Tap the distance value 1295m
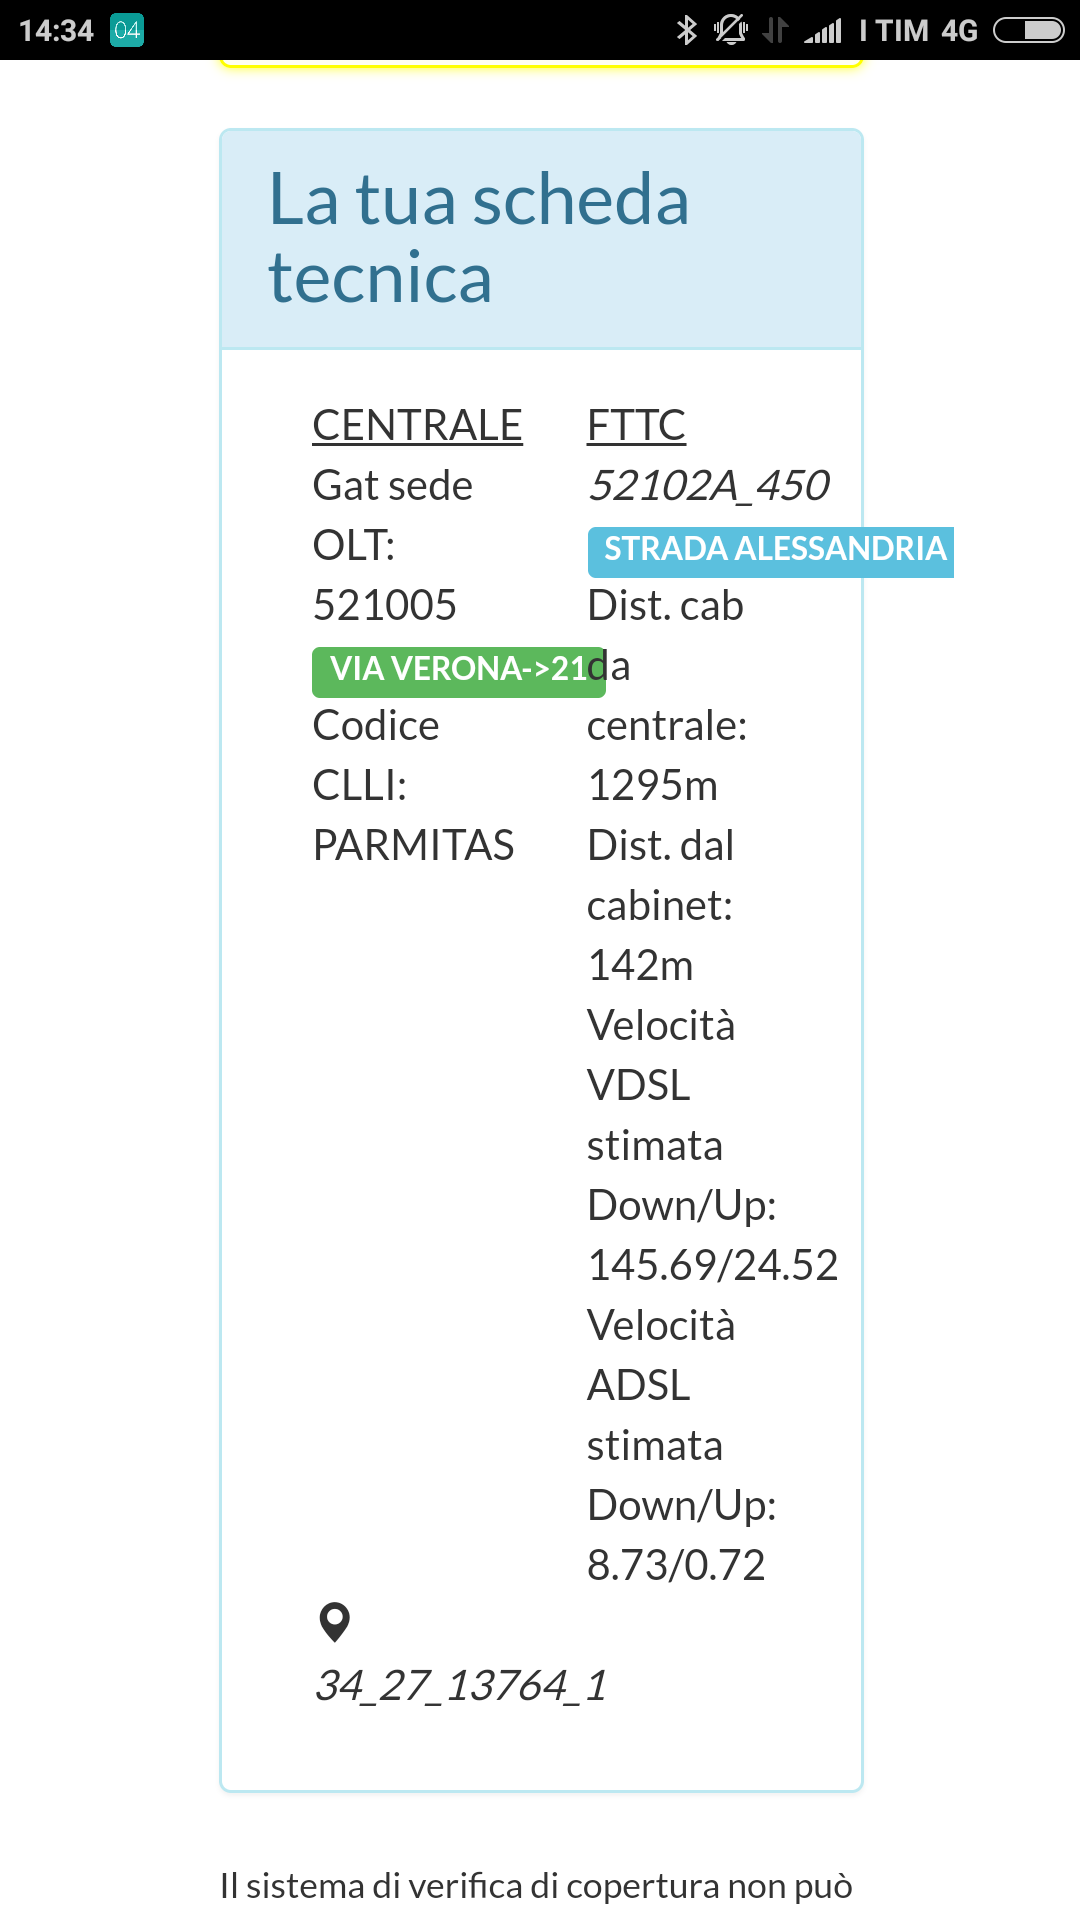The width and height of the screenshot is (1080, 1920). coord(653,785)
